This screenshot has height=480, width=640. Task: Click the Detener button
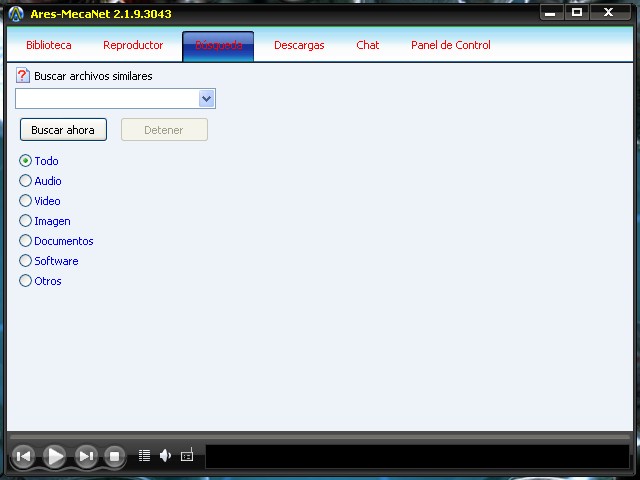(x=164, y=130)
